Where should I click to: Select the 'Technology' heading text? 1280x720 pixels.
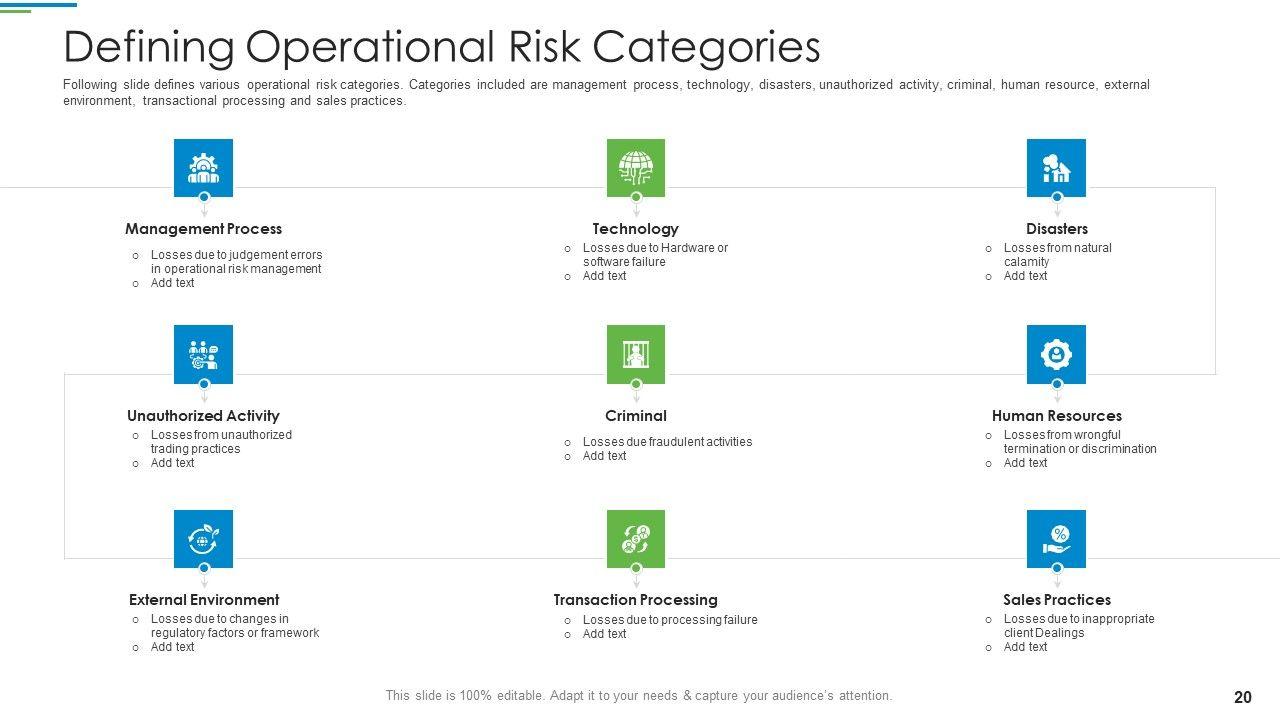[635, 229]
